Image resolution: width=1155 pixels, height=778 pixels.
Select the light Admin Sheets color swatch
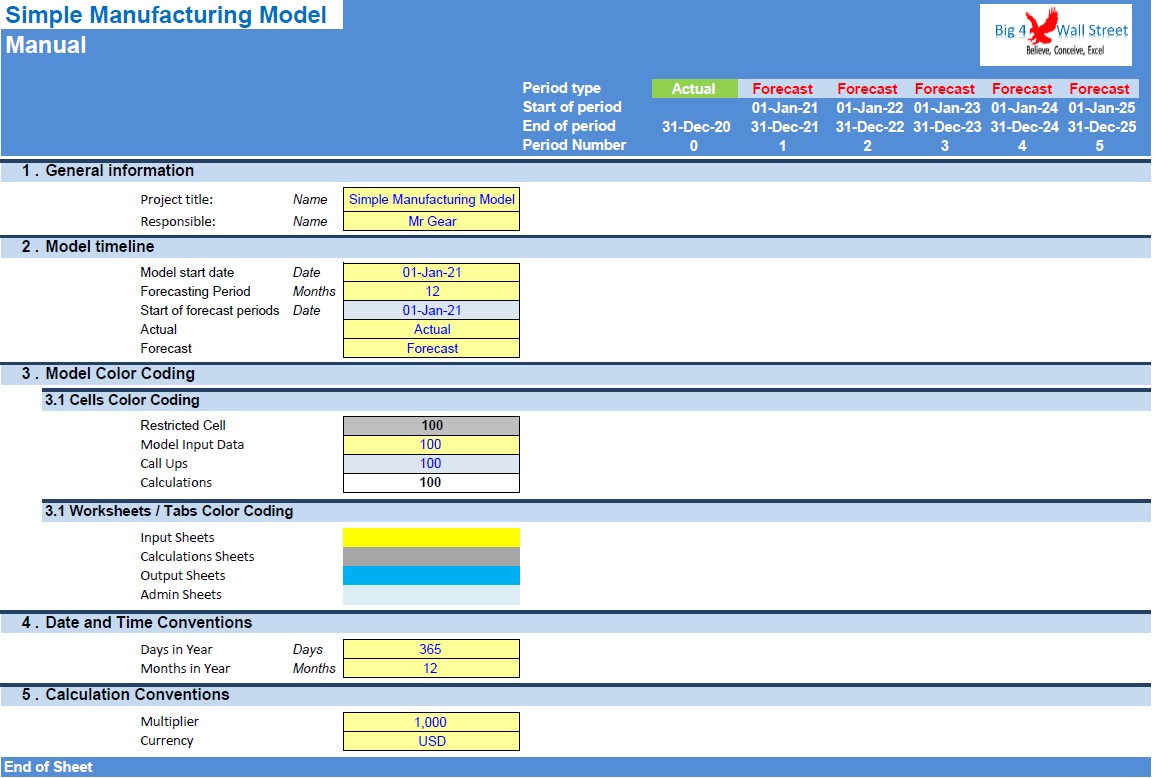pos(432,595)
